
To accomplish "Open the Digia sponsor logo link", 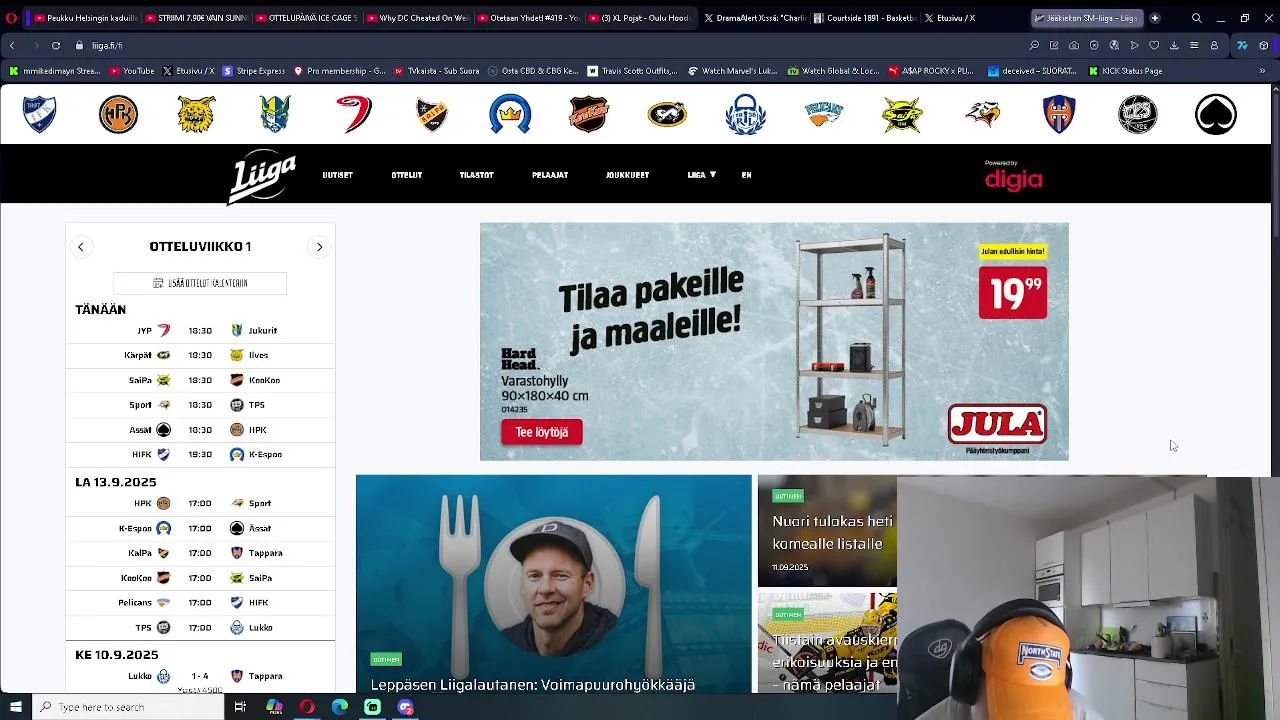I will [x=1013, y=175].
